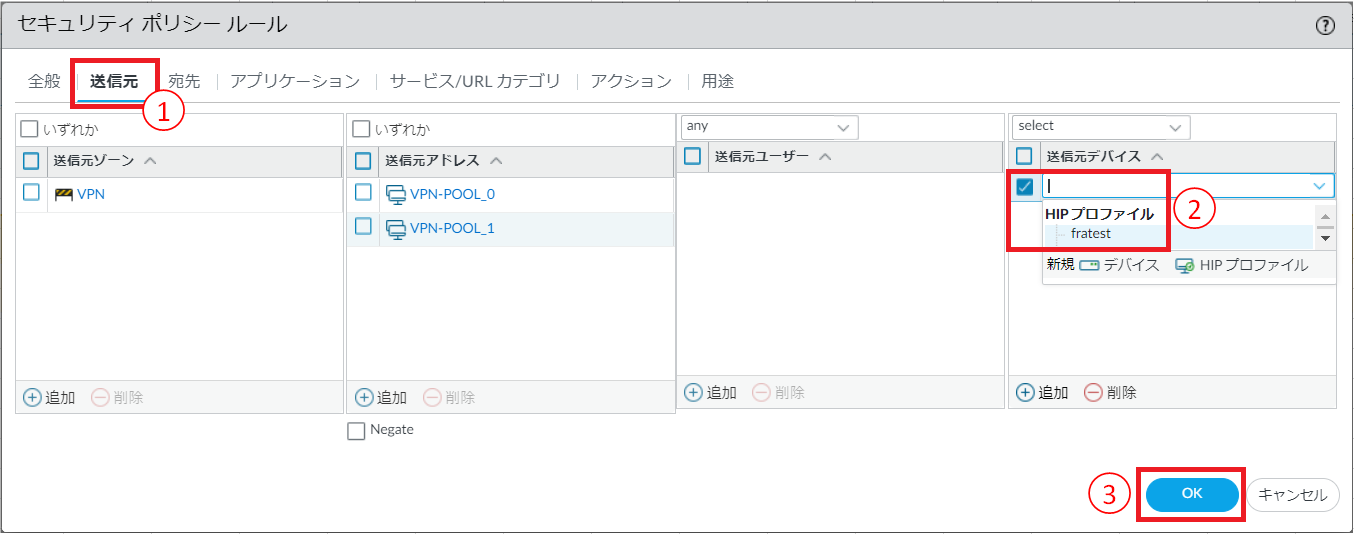Image resolution: width=1354 pixels, height=534 pixels.
Task: Enable the Negate checkbox
Action: [x=357, y=430]
